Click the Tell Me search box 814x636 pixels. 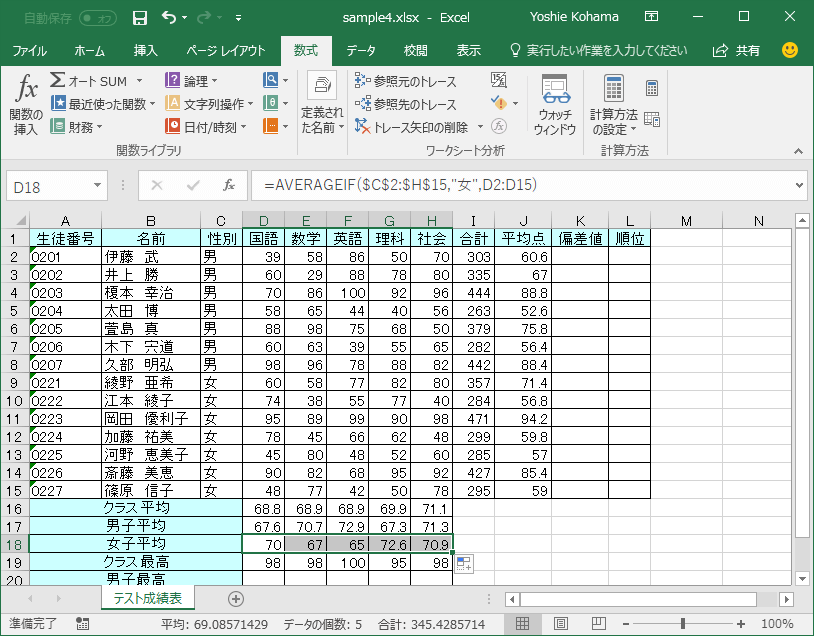tap(598, 50)
